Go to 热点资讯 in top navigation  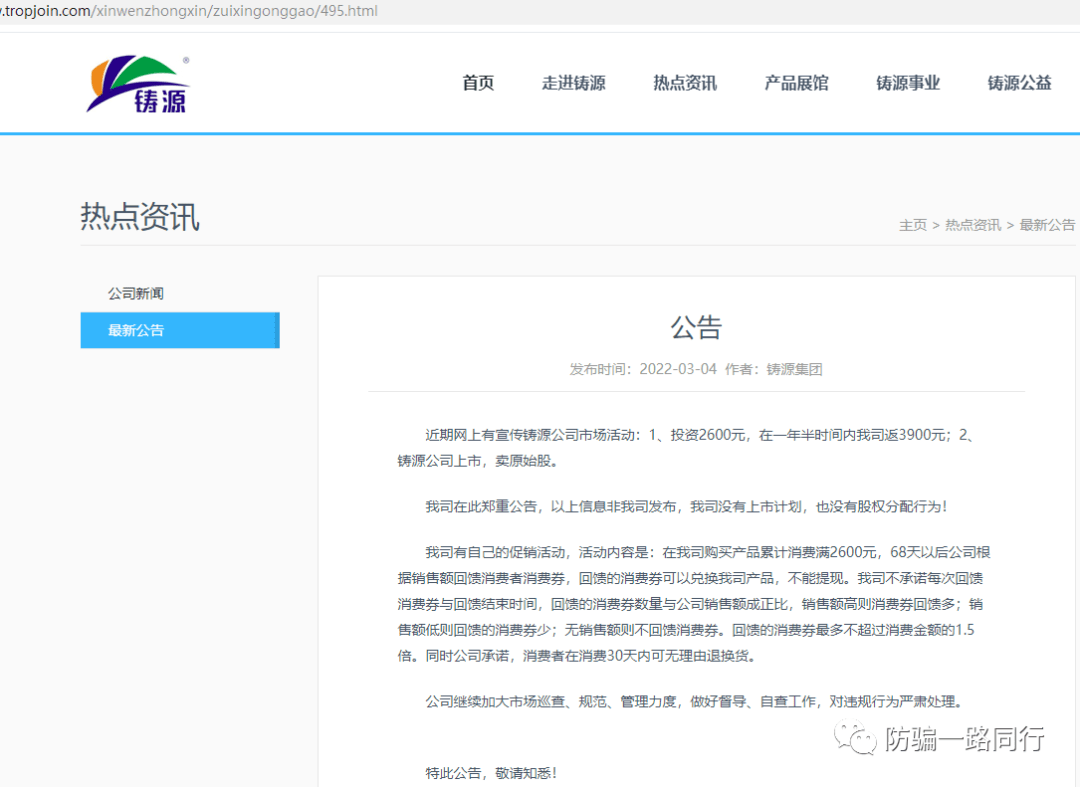685,83
